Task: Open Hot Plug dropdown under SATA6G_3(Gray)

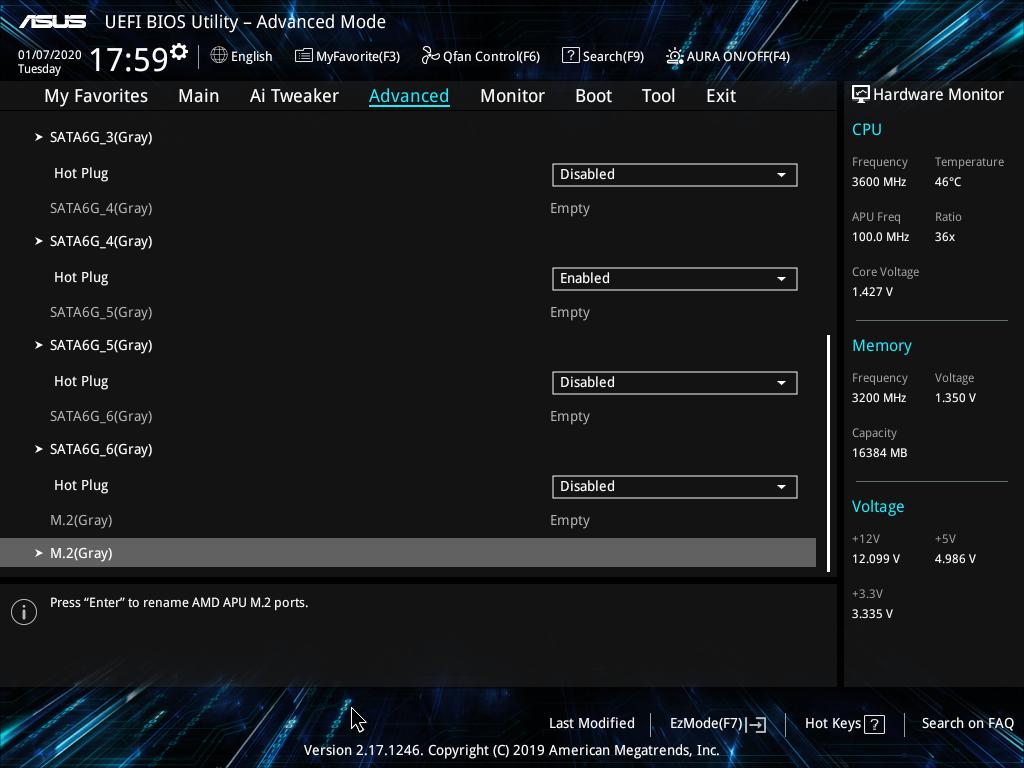Action: 675,174
